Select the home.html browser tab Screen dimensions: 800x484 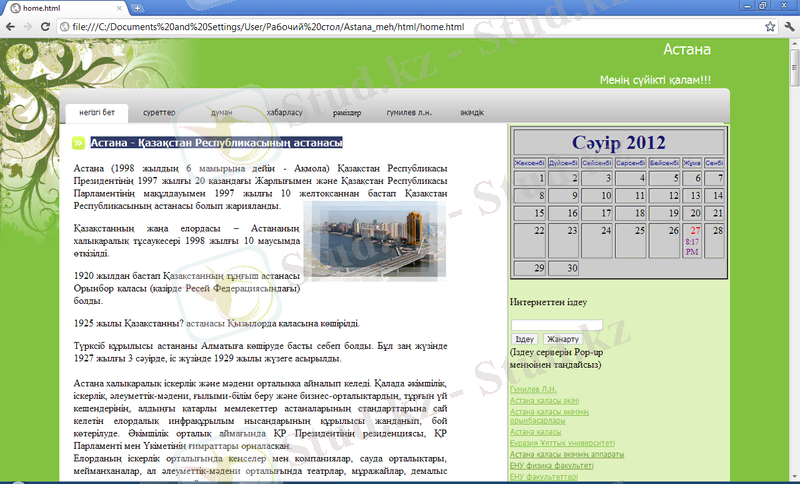(x=66, y=8)
